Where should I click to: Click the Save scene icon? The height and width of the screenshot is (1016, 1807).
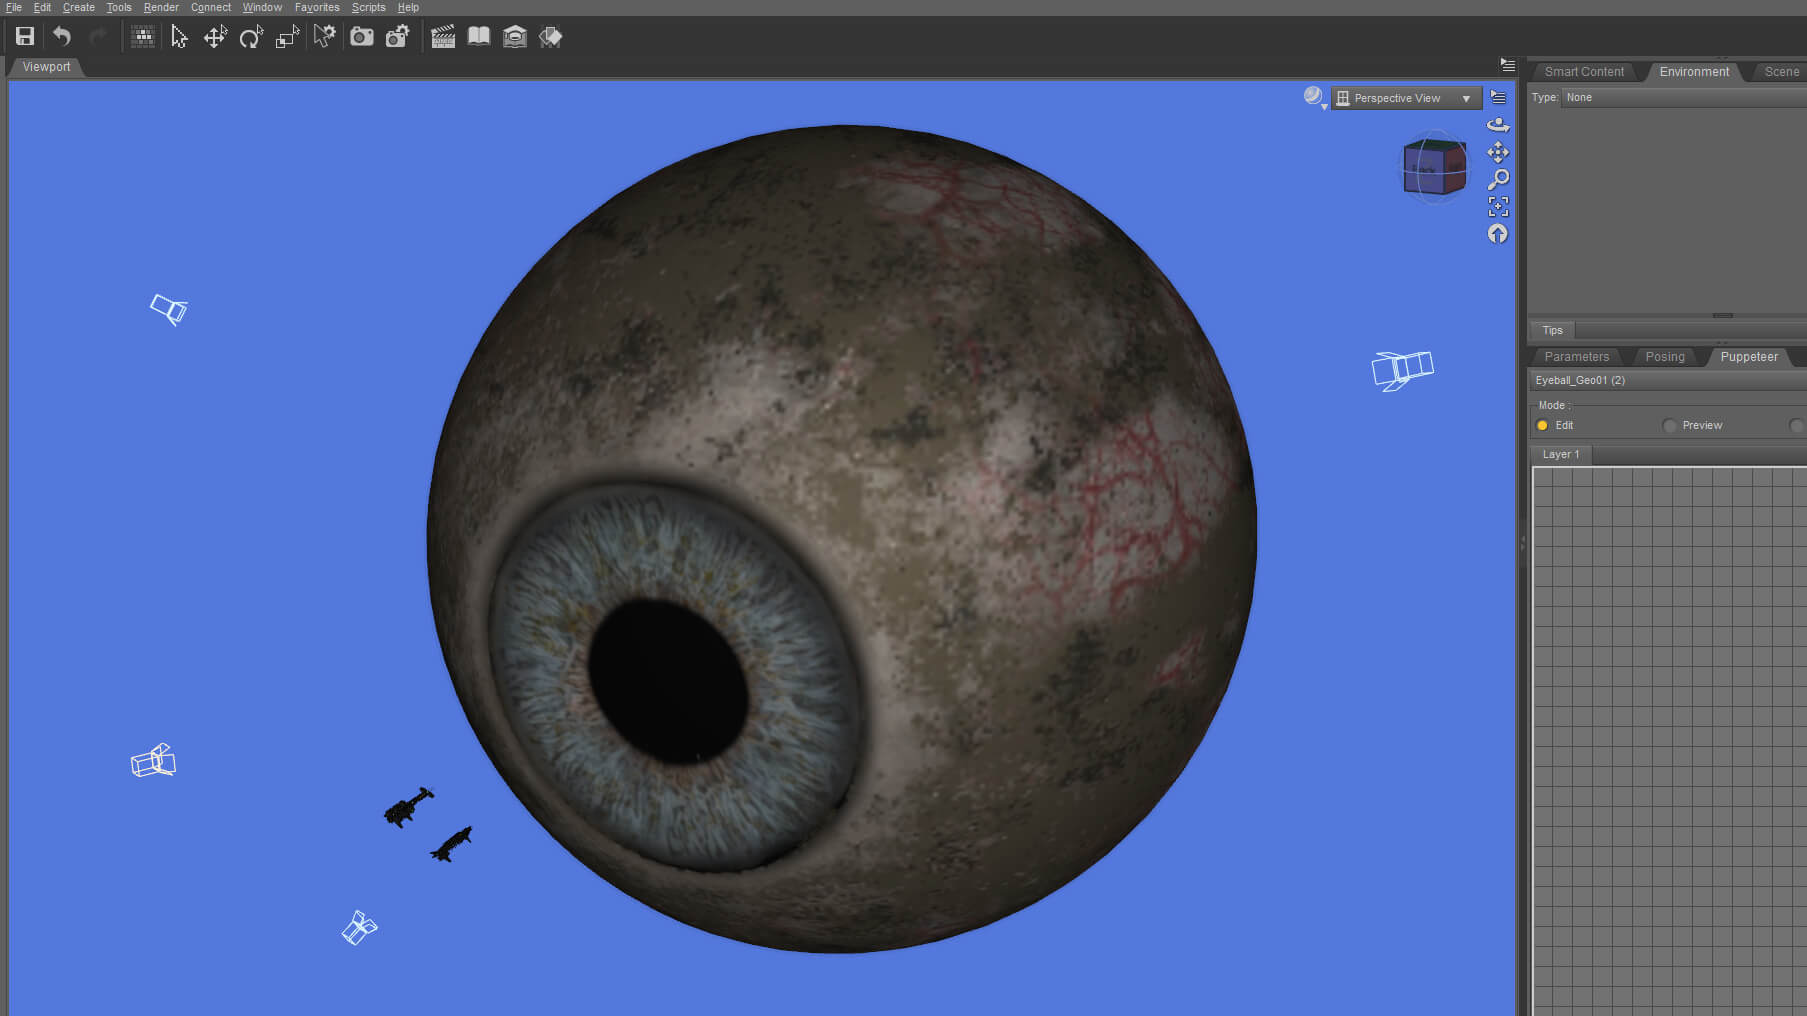25,37
